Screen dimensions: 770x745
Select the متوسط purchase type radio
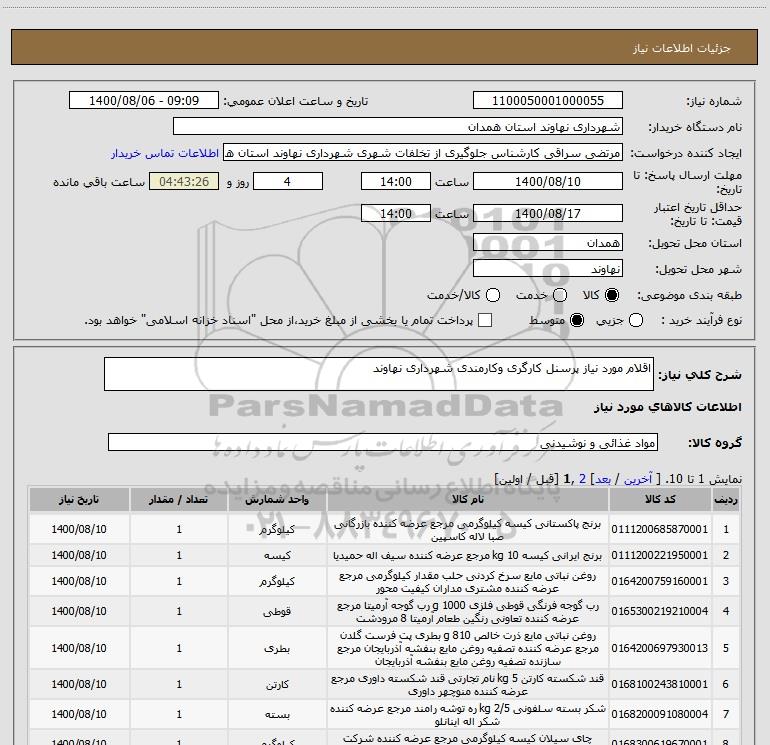[577, 320]
